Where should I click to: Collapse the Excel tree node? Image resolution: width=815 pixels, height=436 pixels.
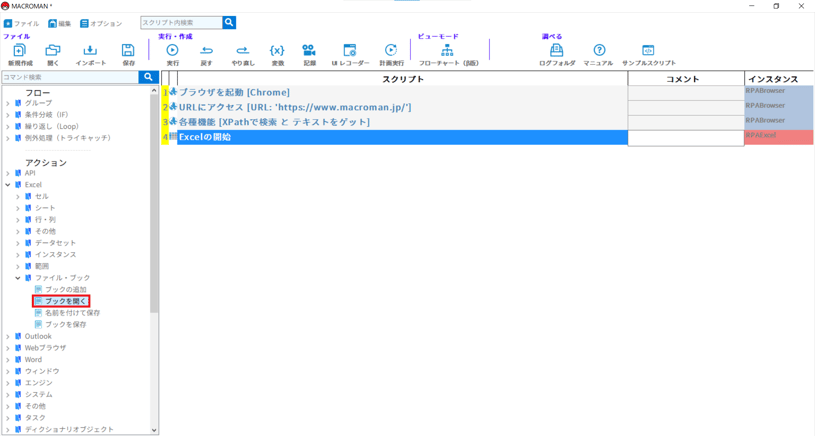click(x=8, y=185)
